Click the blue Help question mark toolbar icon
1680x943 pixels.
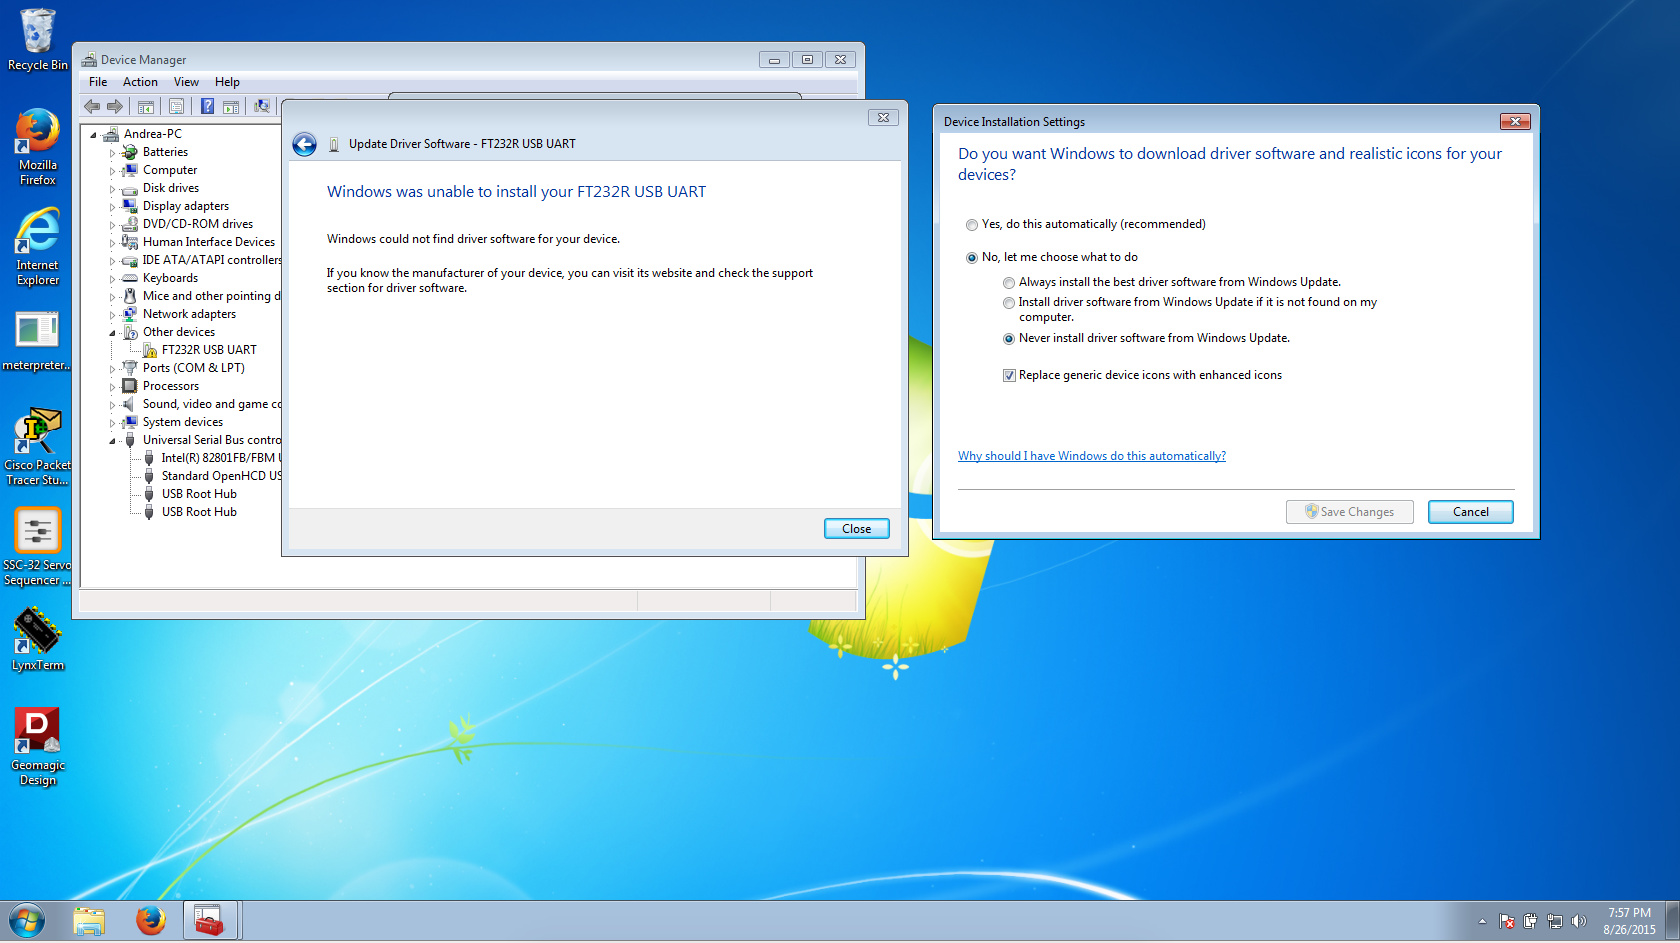tap(207, 106)
